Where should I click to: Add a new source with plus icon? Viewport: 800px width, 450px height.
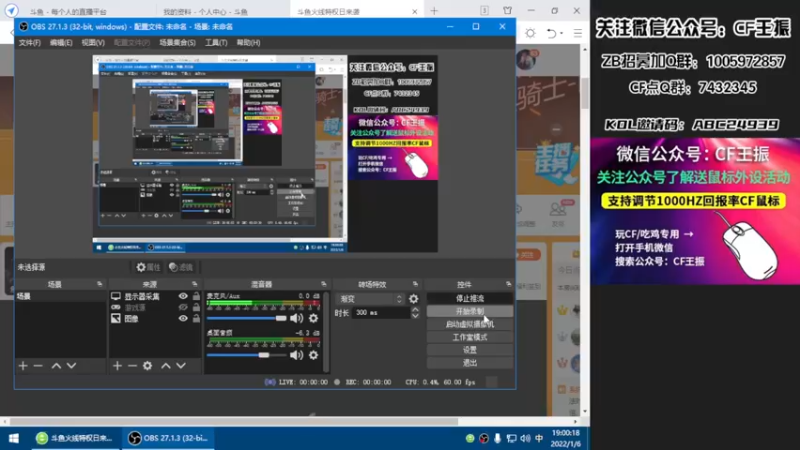coord(117,366)
